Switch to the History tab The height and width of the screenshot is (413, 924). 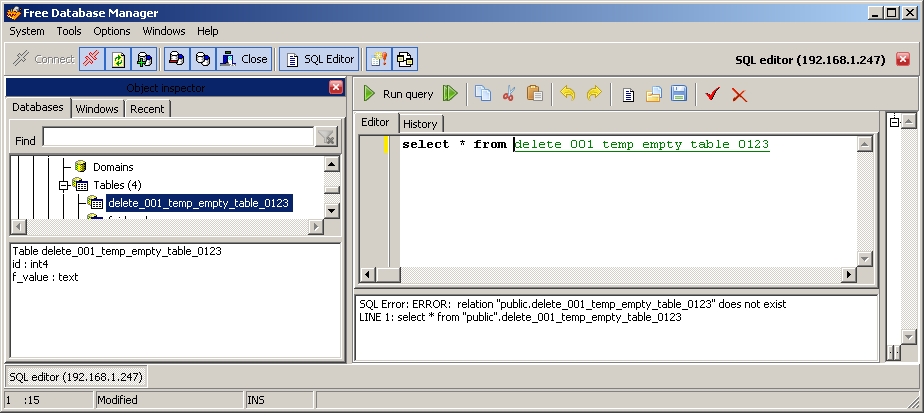420,124
